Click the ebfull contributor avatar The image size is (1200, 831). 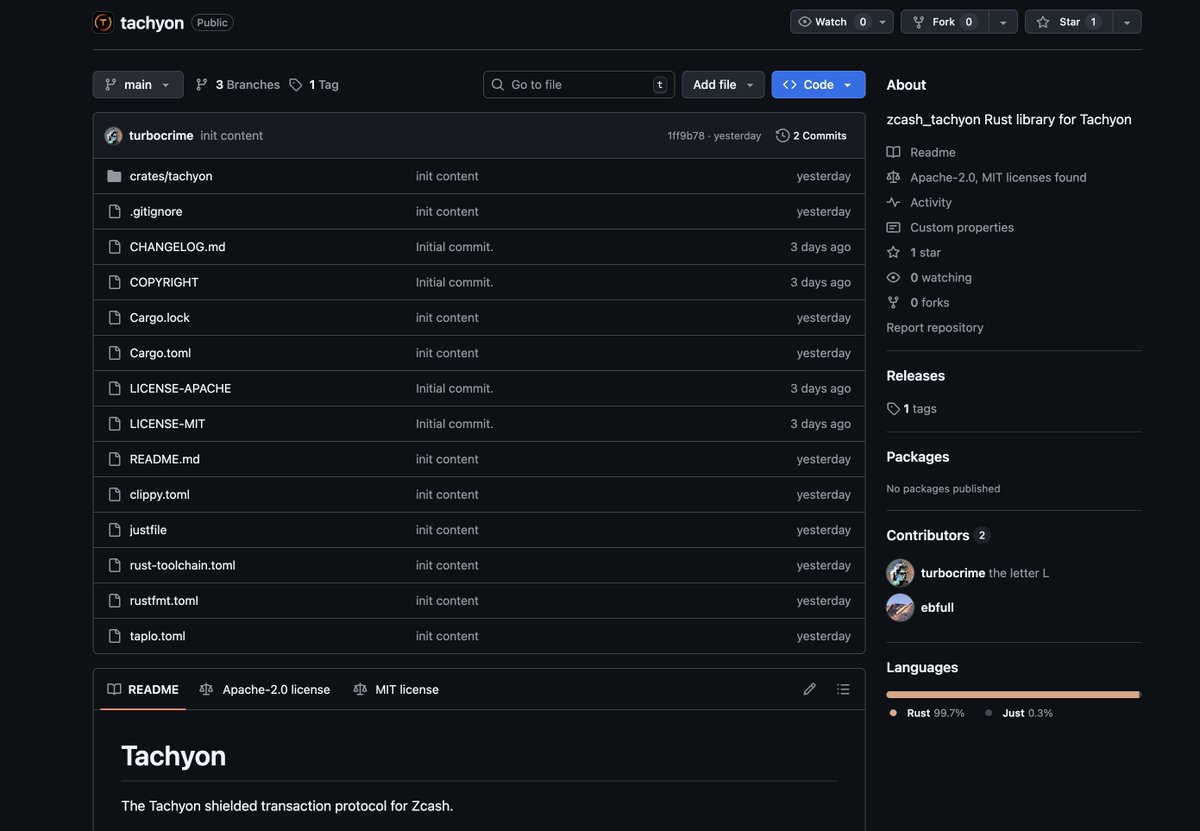(900, 607)
